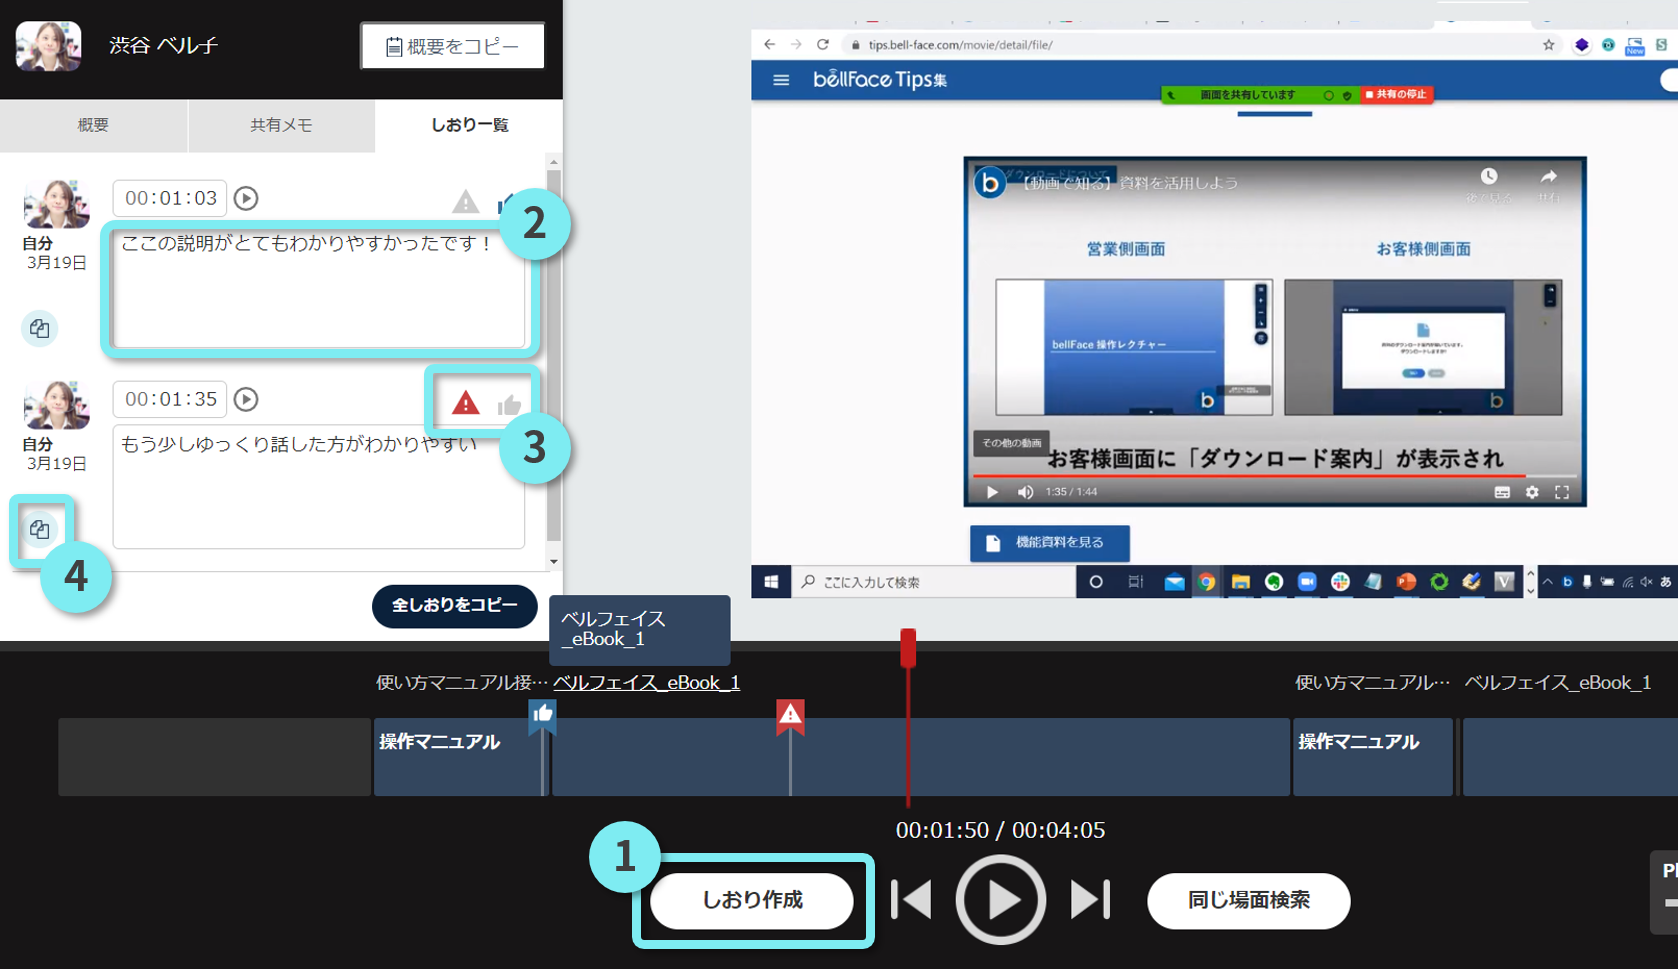Click 渋谷 ベルチ profile avatar
Viewport: 1678px width, 969px height.
click(48, 46)
